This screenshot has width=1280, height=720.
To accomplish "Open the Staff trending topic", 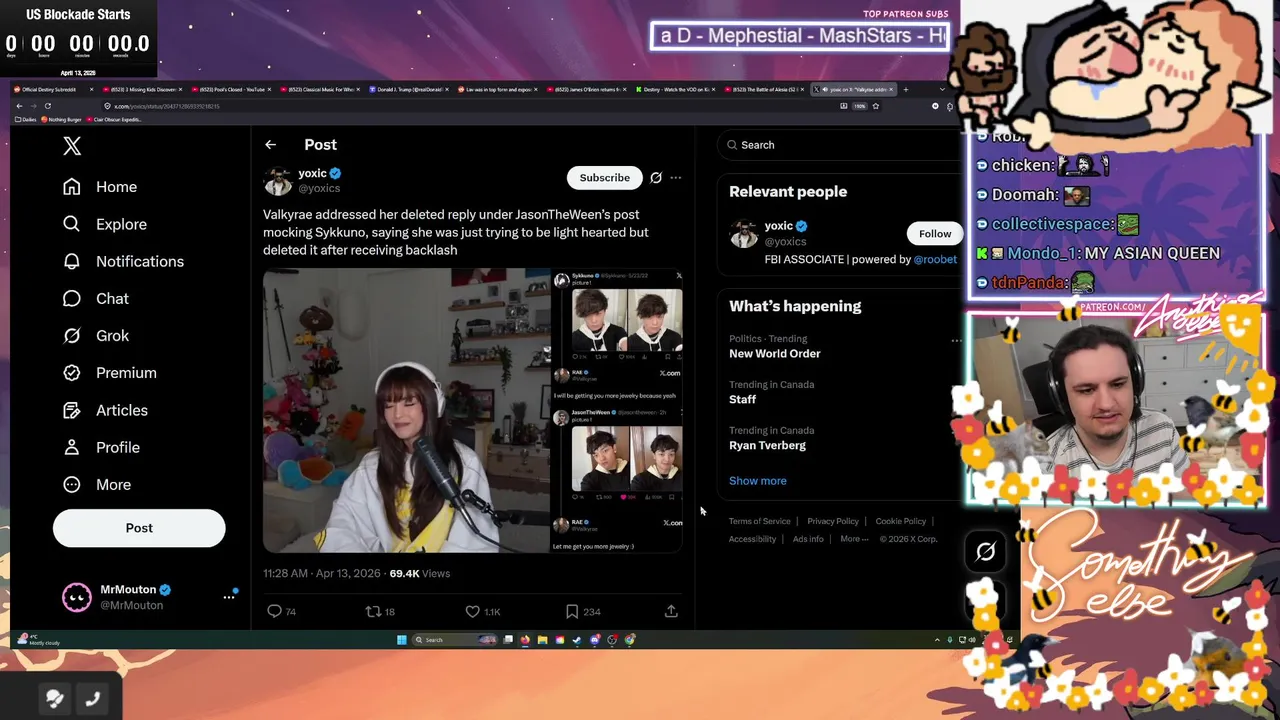I will pos(742,400).
